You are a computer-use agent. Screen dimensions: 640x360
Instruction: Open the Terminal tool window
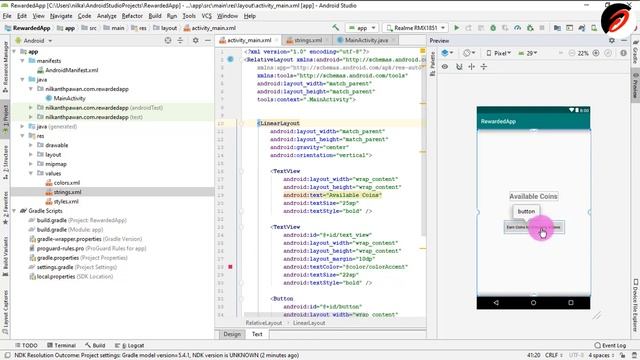click(x=62, y=345)
